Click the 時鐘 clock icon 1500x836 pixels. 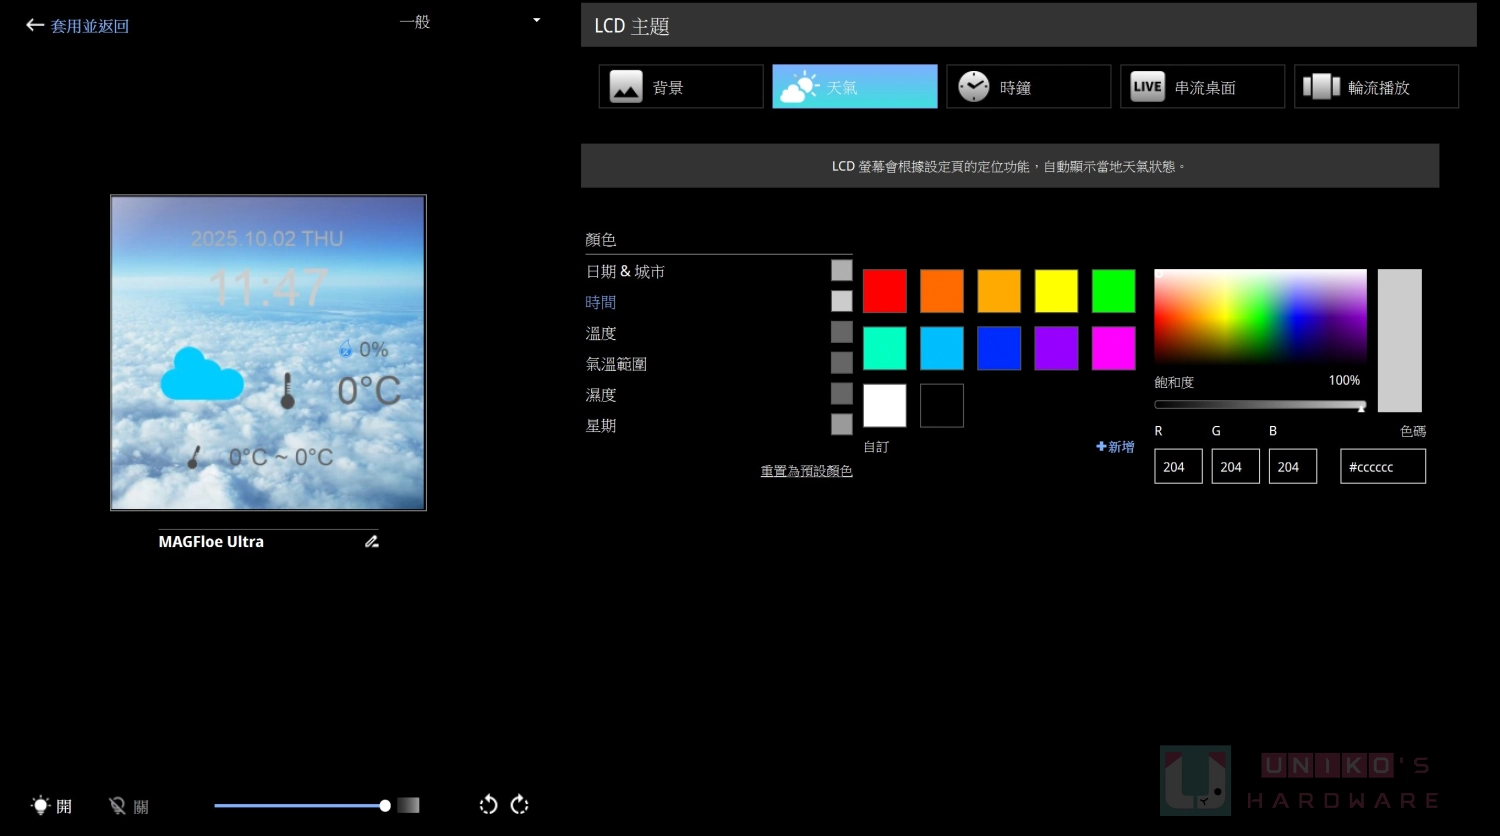[973, 87]
